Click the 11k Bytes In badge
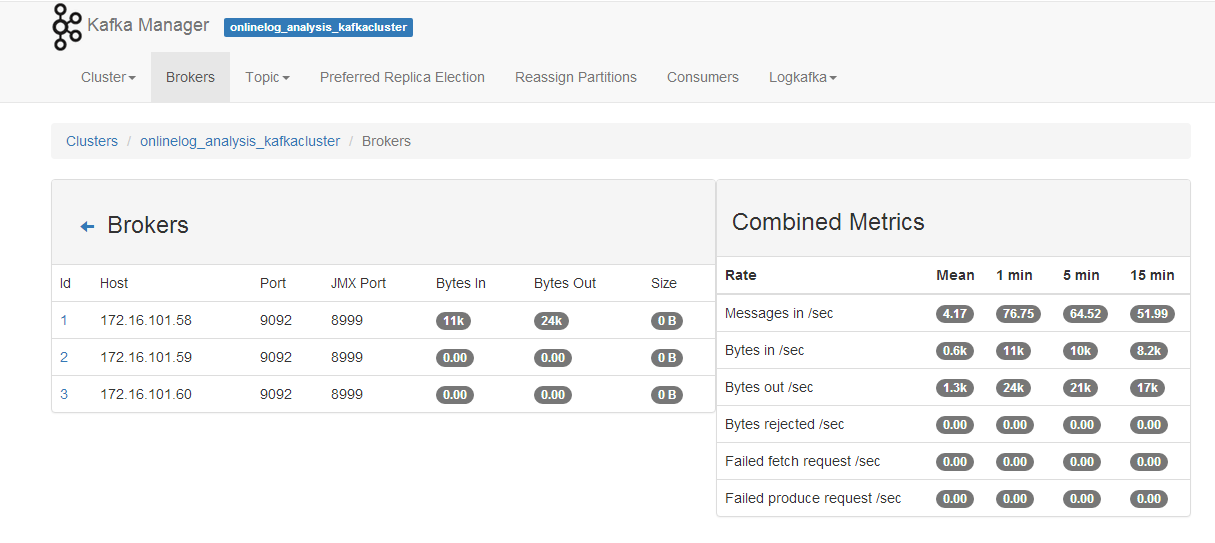1215x543 pixels. (x=453, y=321)
